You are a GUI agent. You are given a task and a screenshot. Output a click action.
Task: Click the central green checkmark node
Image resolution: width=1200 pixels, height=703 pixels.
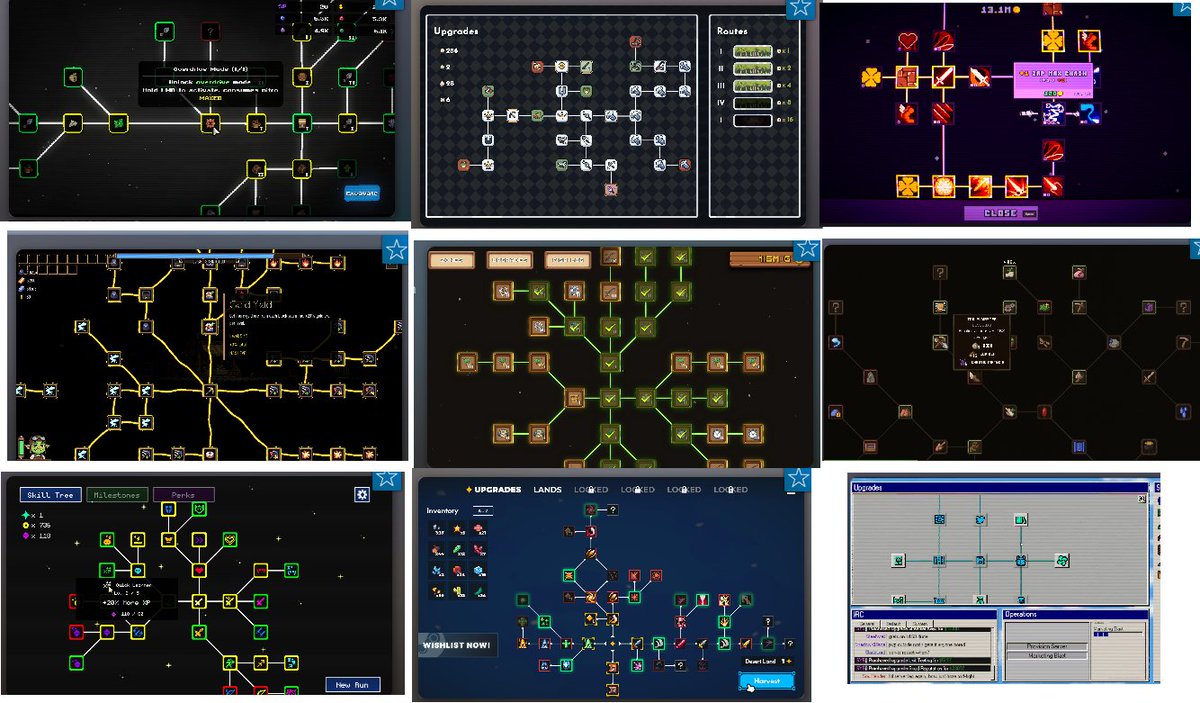pos(610,398)
